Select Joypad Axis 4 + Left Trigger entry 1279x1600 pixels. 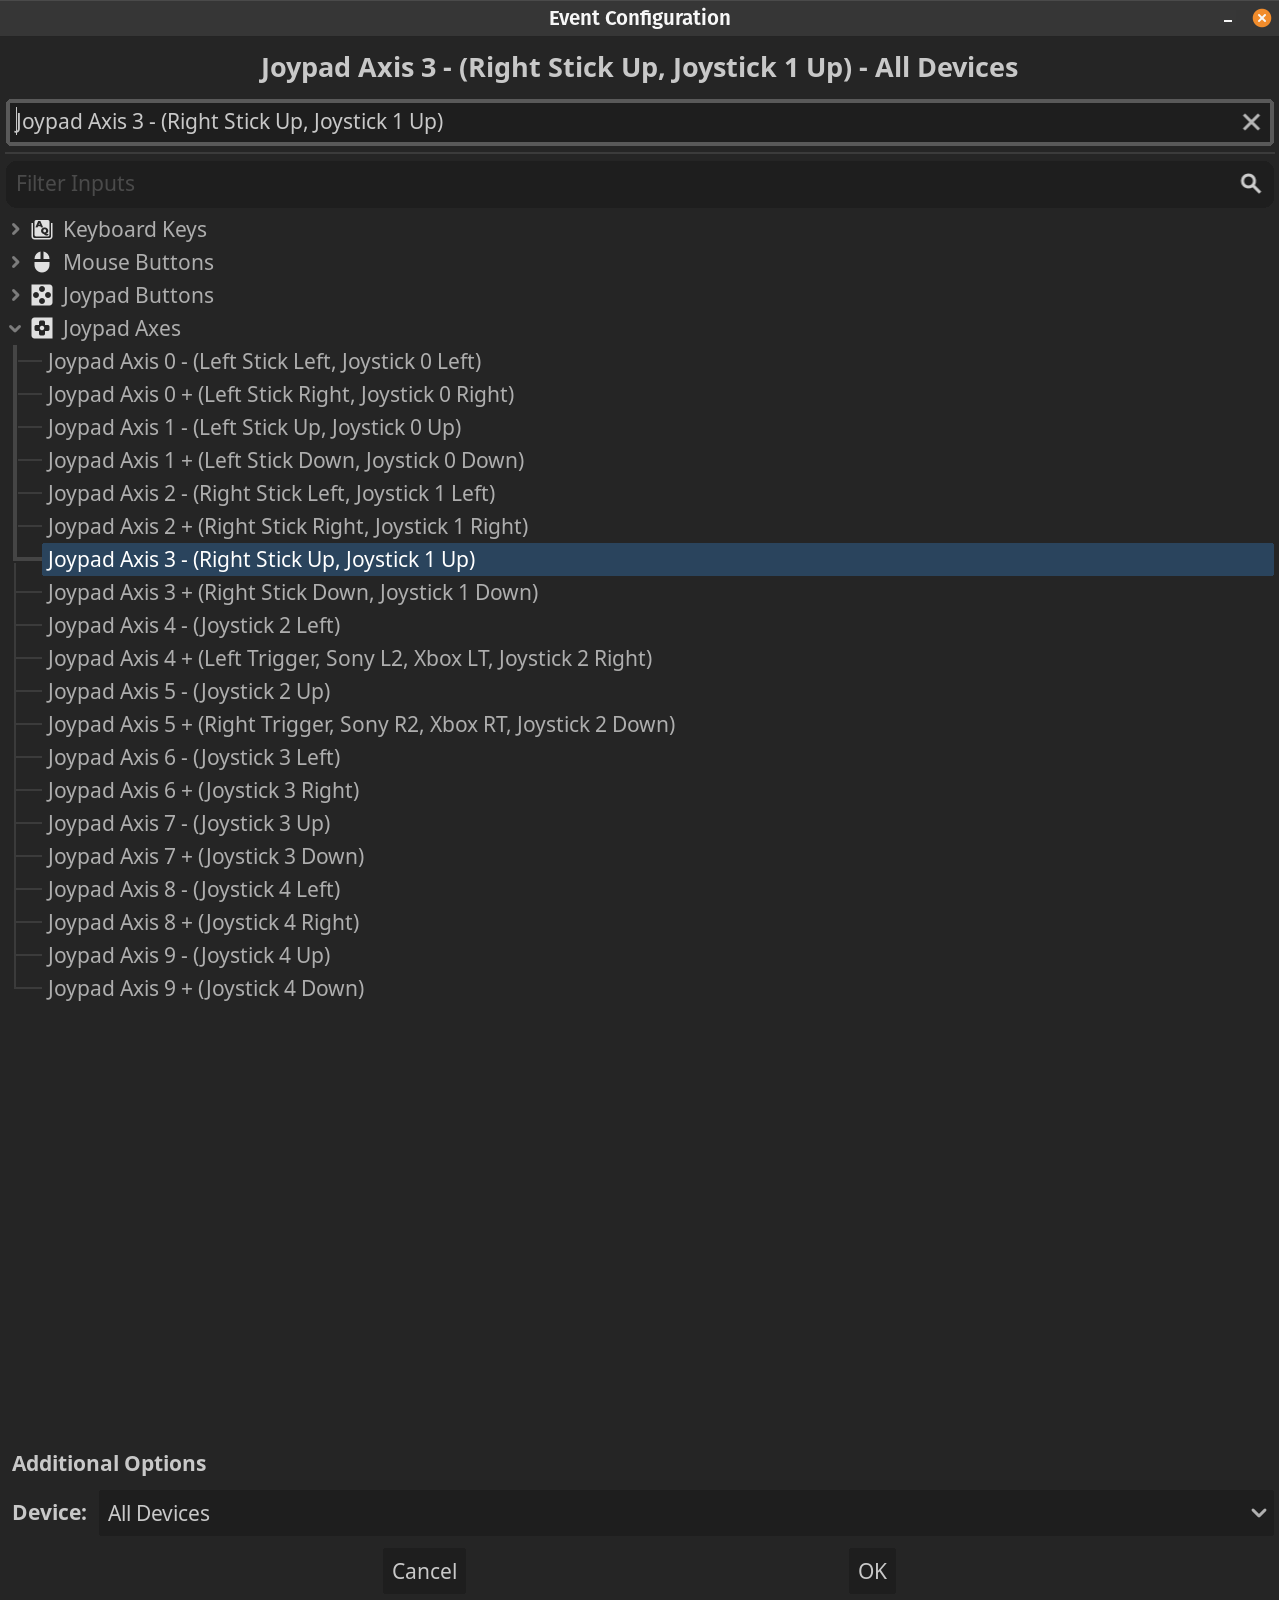point(349,658)
